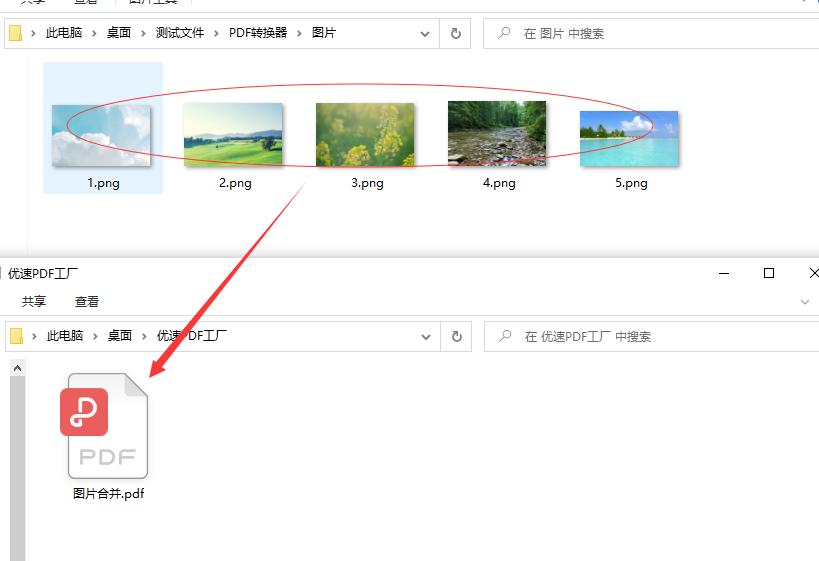Image resolution: width=819 pixels, height=561 pixels.
Task: Expand chevron after PDF转换器 in address bar
Action: click(x=299, y=33)
